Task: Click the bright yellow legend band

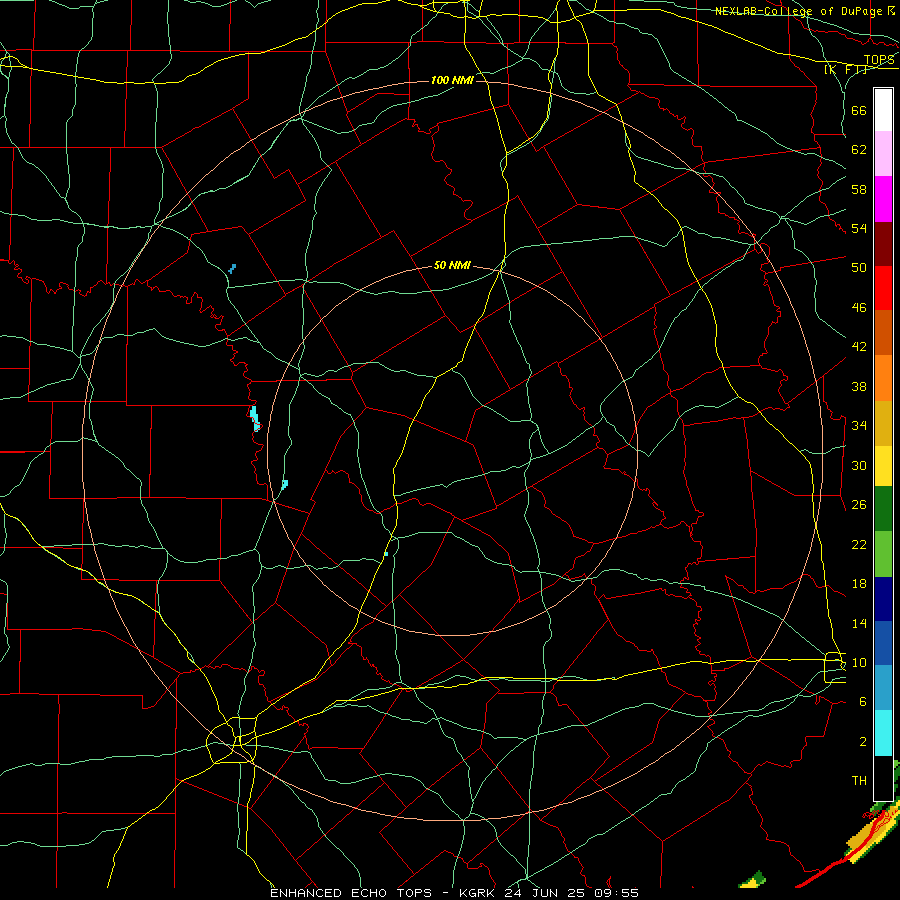Action: [883, 466]
